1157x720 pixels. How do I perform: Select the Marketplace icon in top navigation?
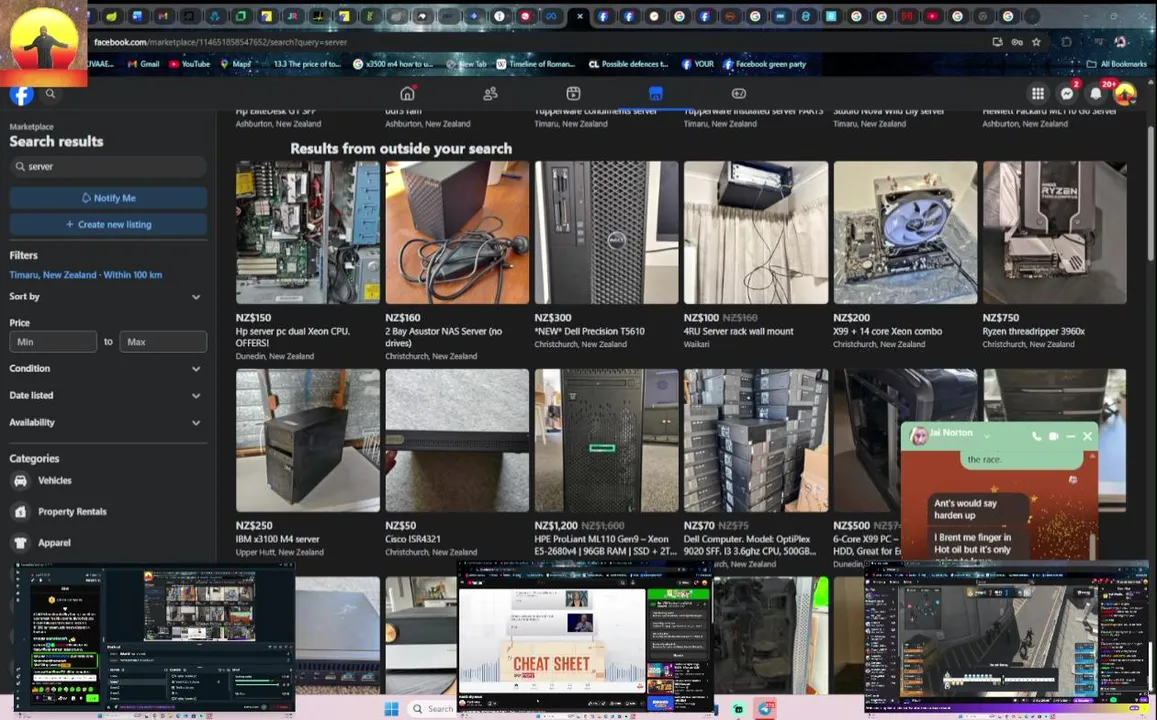(x=655, y=93)
